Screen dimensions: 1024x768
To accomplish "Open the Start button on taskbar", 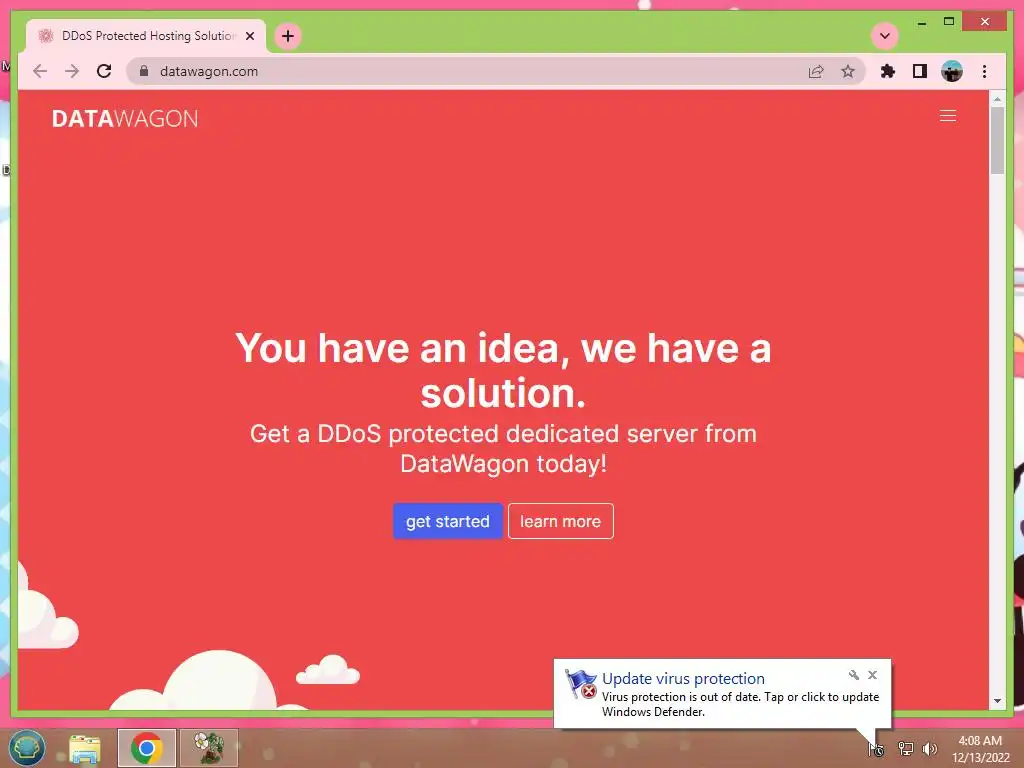I will [x=26, y=748].
